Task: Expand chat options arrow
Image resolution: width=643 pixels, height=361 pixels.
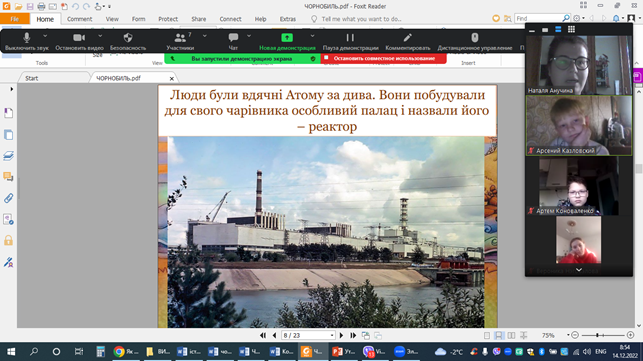Action: 249,36
